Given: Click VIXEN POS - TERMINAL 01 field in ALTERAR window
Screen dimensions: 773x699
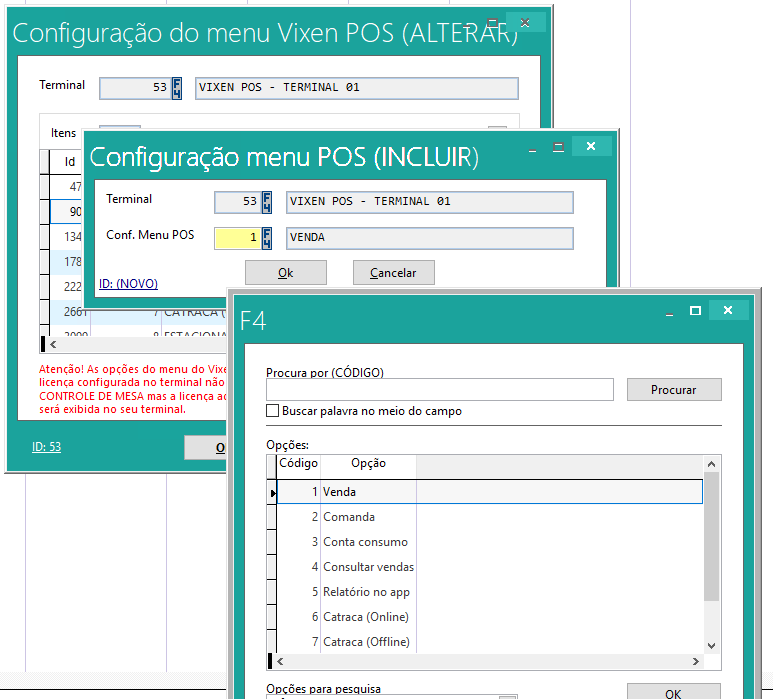Looking at the screenshot, I should pyautogui.click(x=356, y=88).
